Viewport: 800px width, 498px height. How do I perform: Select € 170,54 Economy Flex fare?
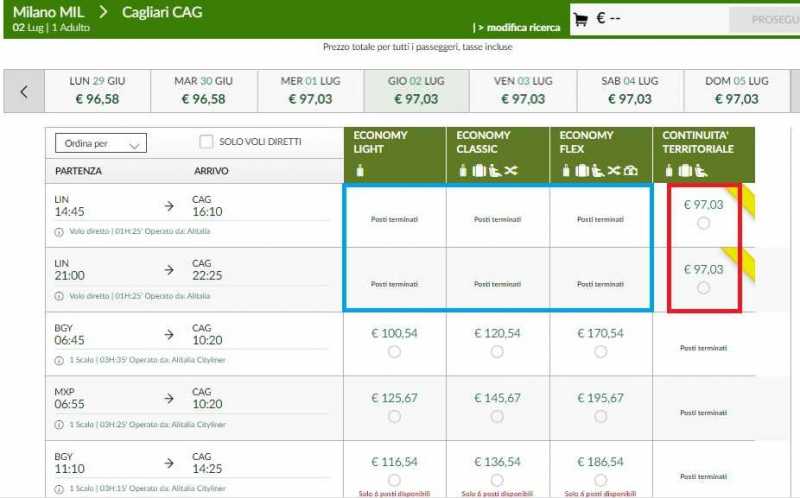[x=601, y=352]
